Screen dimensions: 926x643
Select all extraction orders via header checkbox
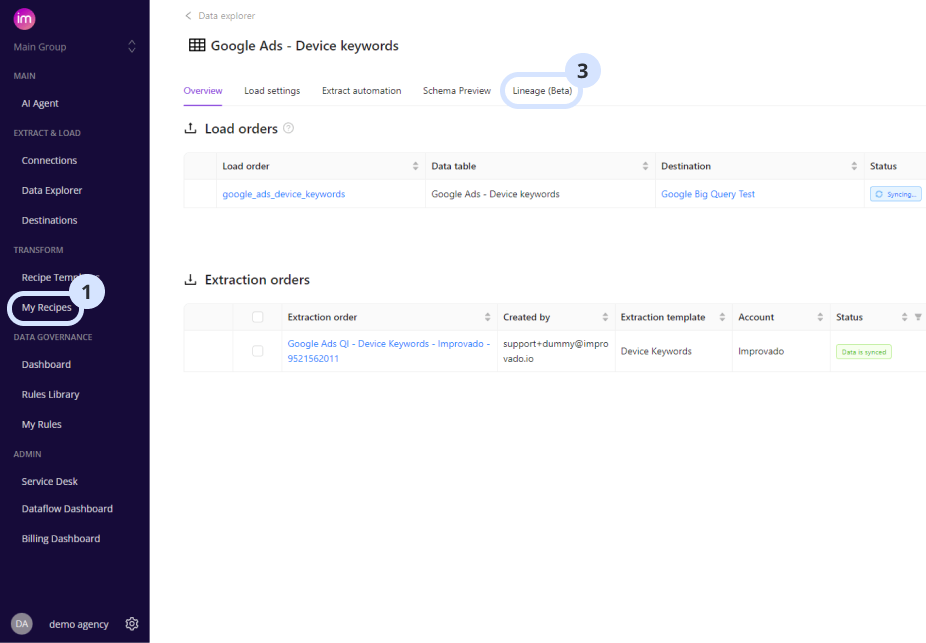[x=257, y=317]
